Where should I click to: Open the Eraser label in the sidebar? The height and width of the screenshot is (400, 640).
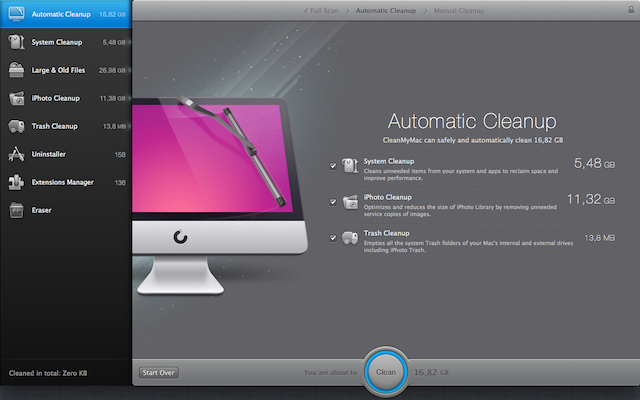(42, 210)
